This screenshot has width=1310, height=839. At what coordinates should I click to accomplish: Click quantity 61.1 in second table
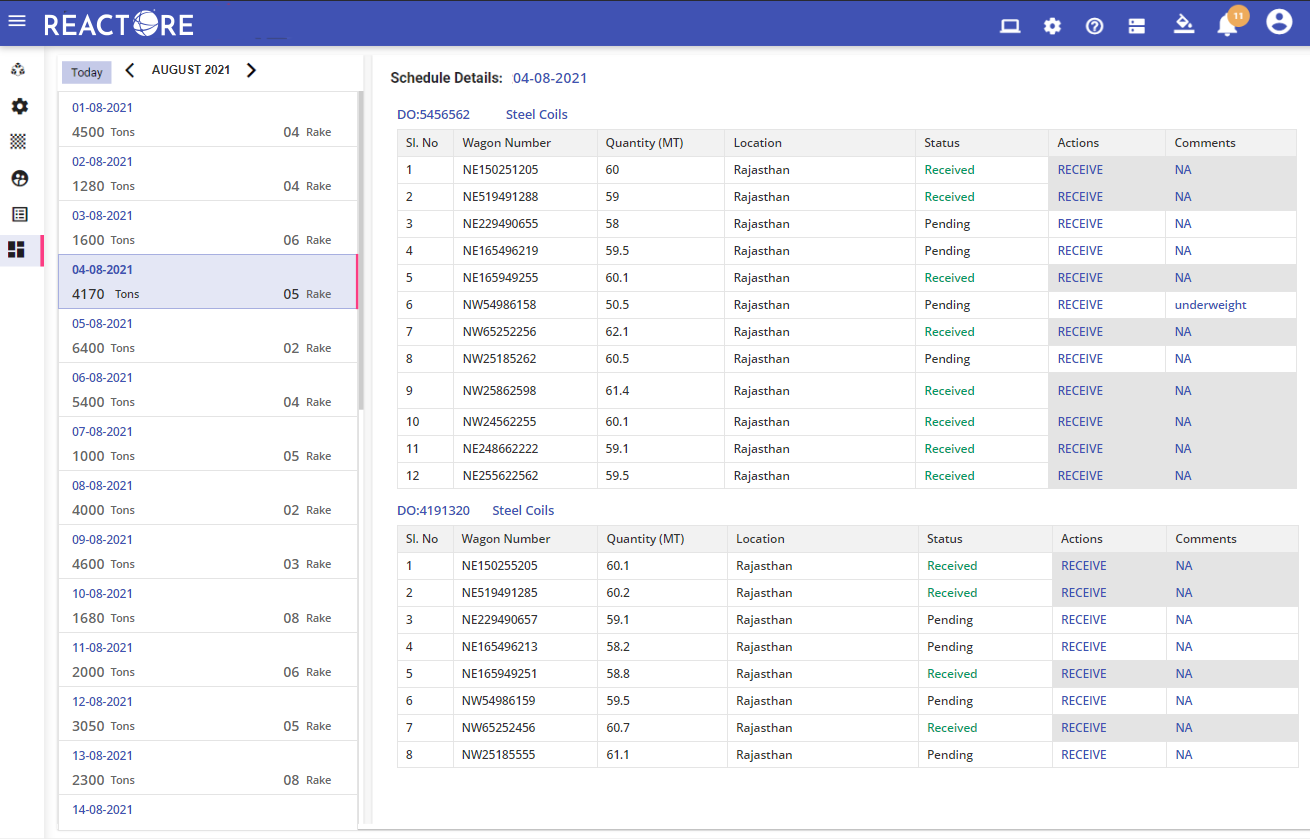point(618,755)
